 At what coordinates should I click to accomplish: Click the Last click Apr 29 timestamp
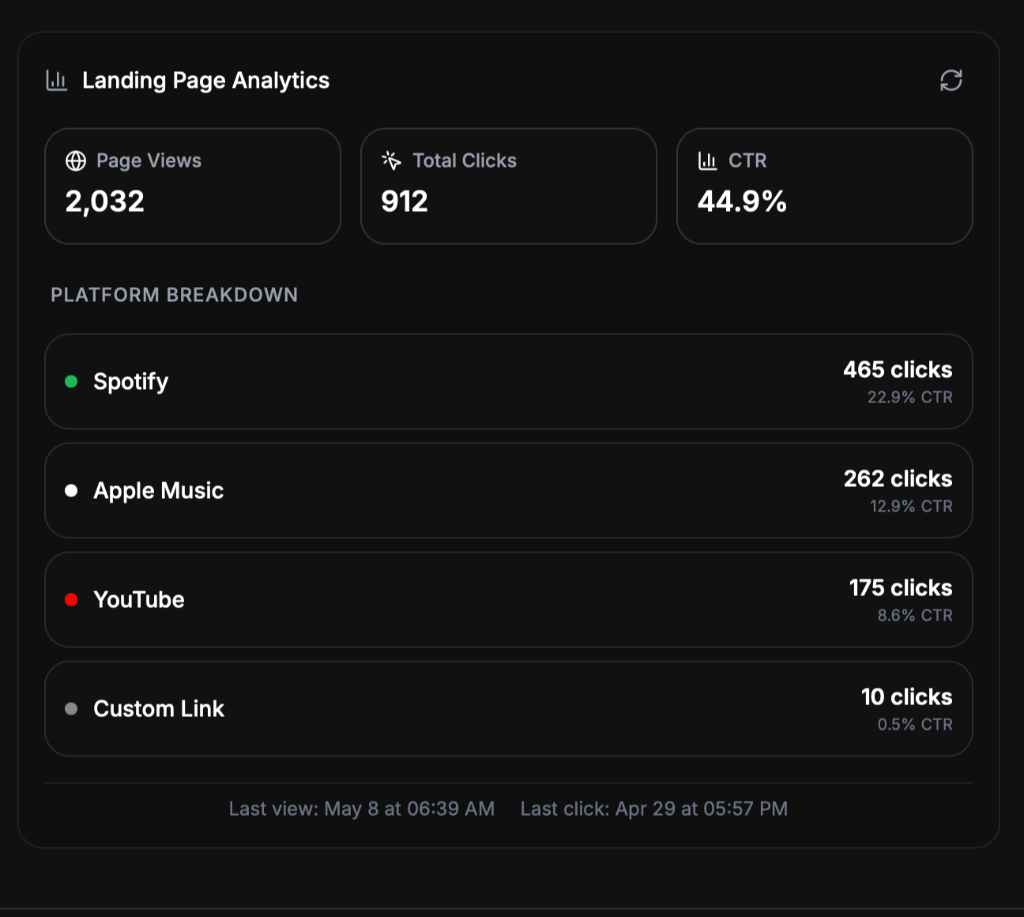tap(654, 809)
